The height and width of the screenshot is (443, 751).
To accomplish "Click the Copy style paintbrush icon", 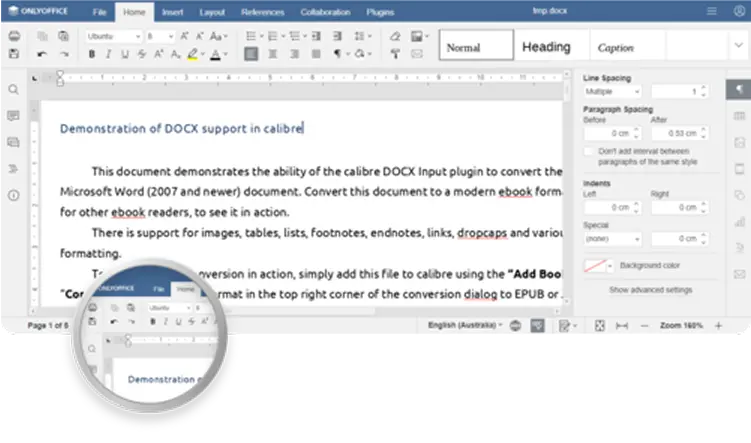I will (395, 54).
